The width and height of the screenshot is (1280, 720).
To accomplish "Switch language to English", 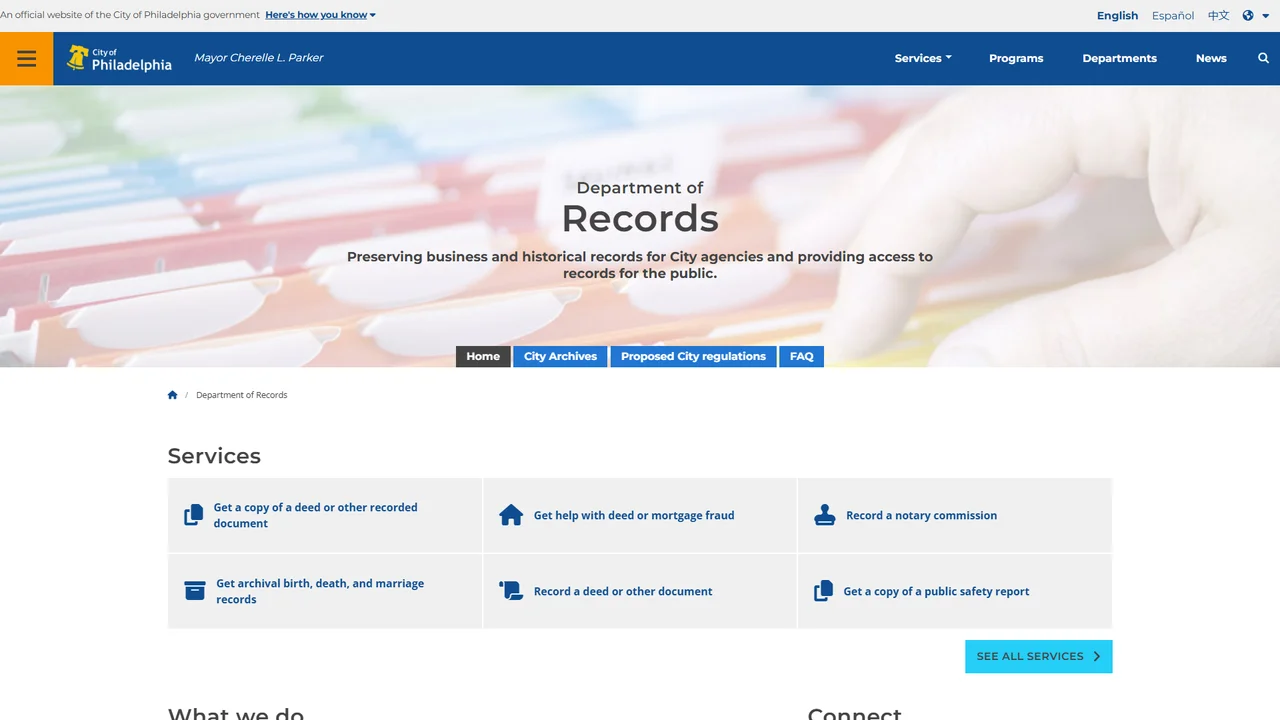I will [x=1117, y=15].
